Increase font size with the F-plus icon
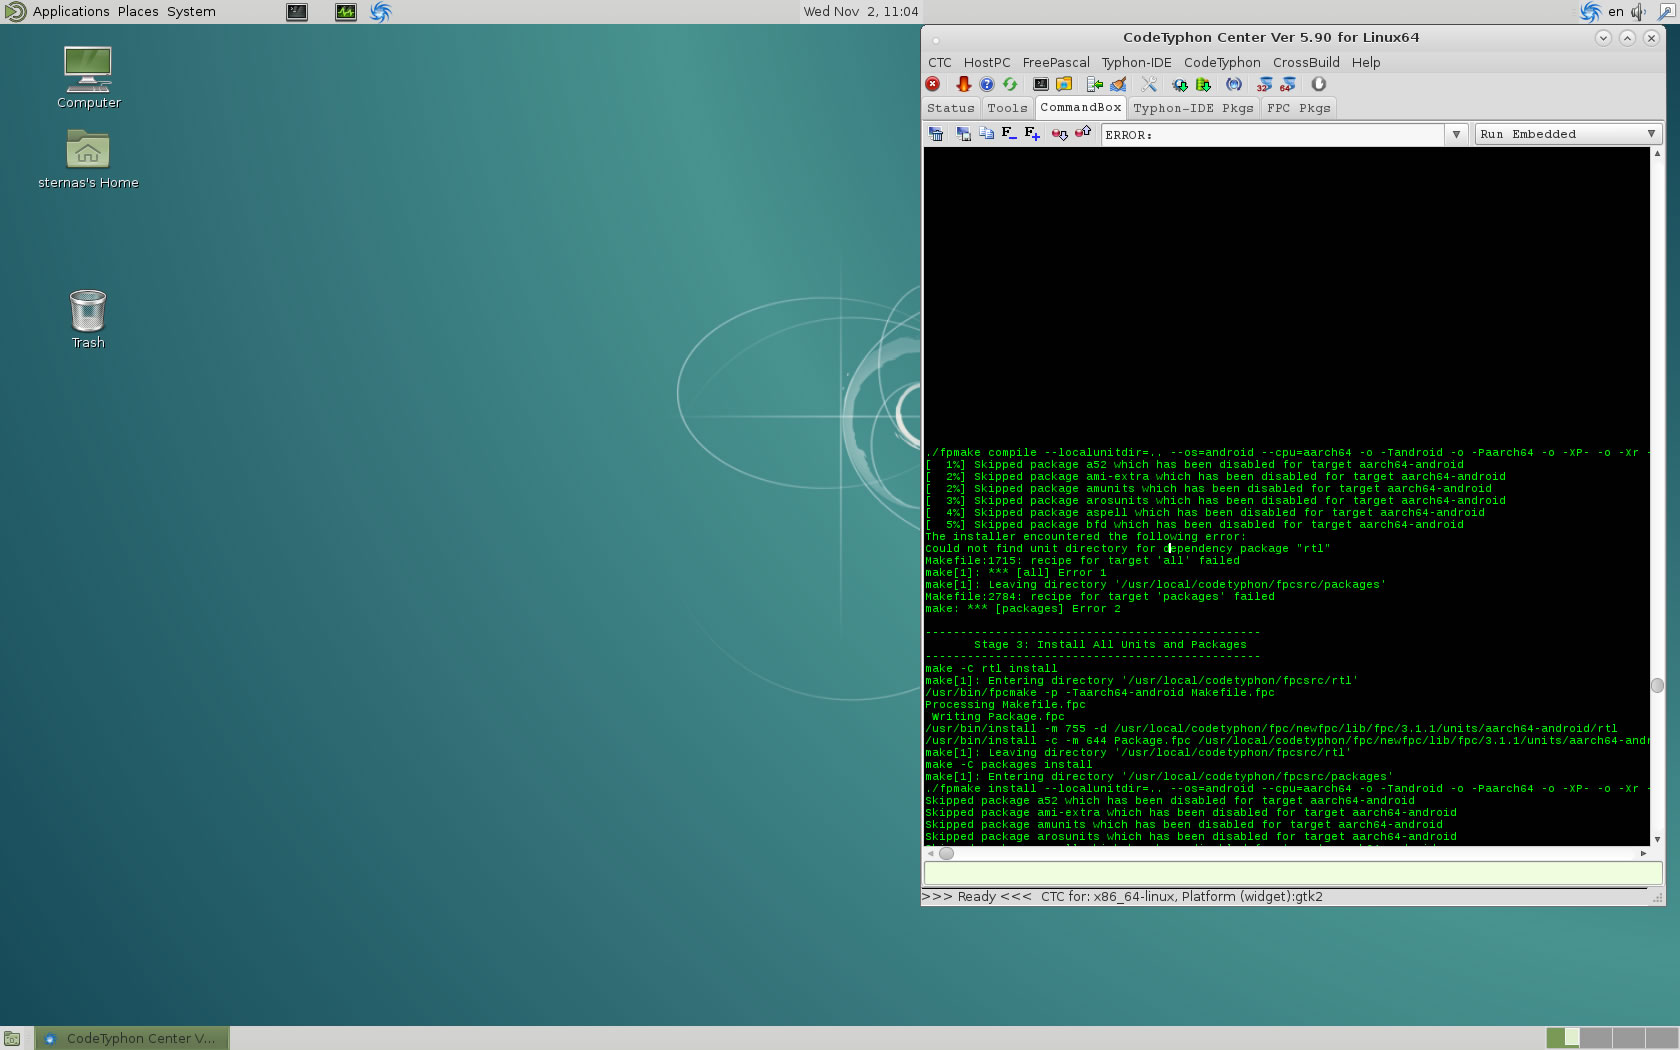The width and height of the screenshot is (1680, 1050). tap(1032, 133)
